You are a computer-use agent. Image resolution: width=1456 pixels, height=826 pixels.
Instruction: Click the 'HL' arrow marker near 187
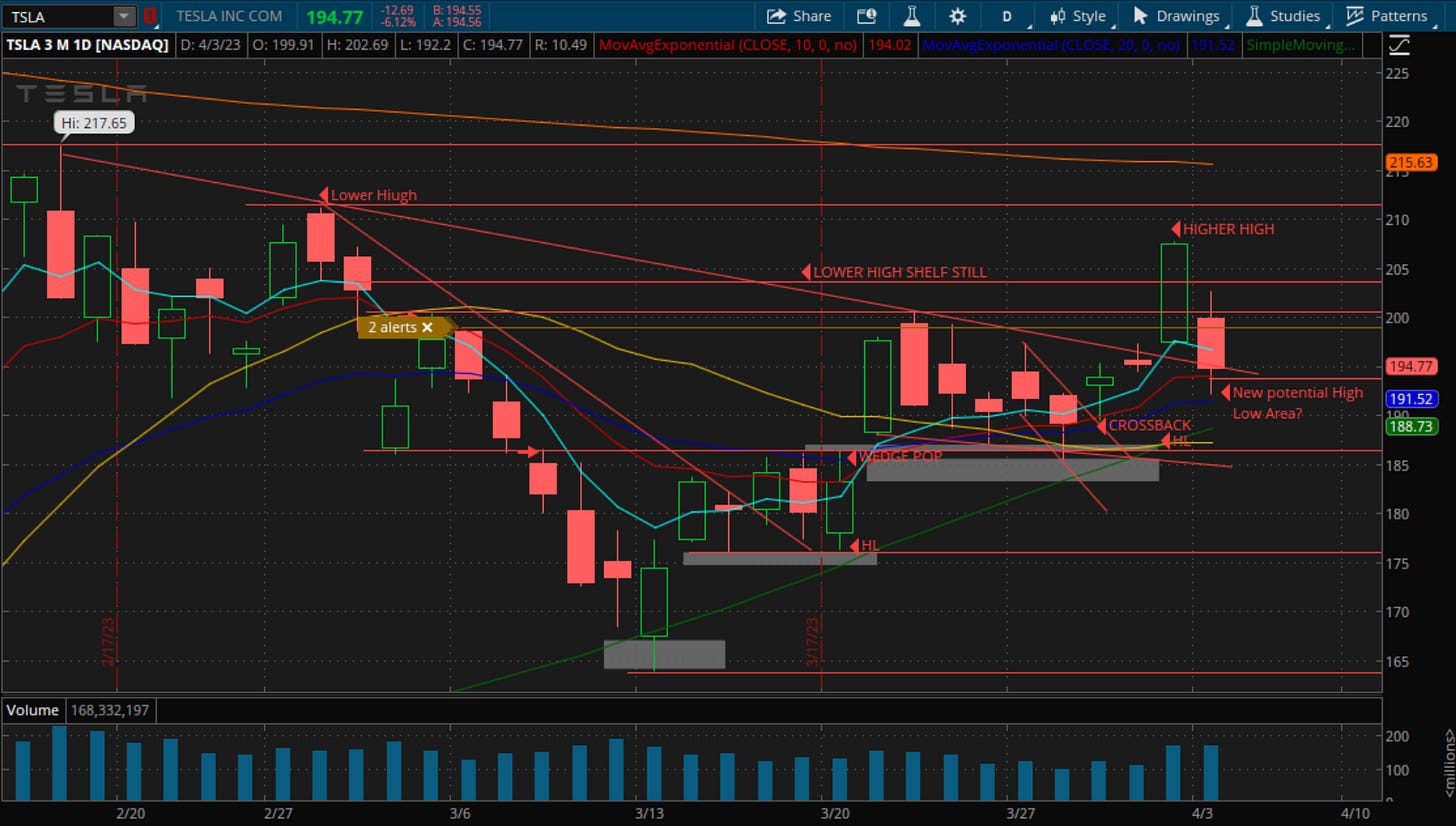coord(1165,440)
